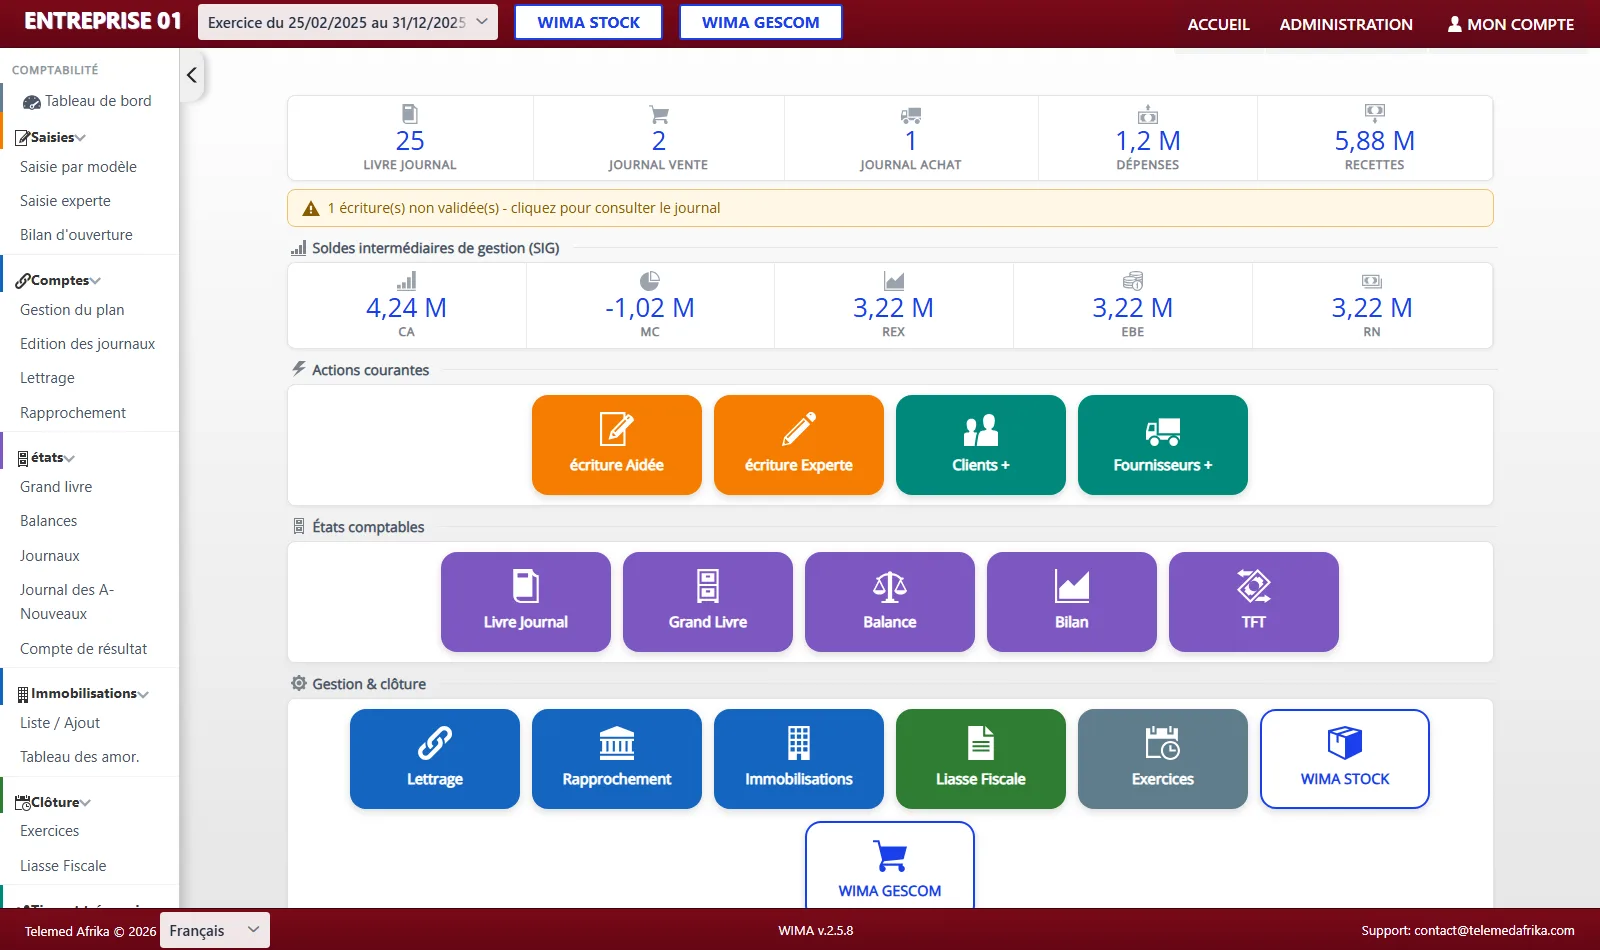The width and height of the screenshot is (1600, 950).
Task: Open Balances in the sidebar
Action: tap(48, 521)
